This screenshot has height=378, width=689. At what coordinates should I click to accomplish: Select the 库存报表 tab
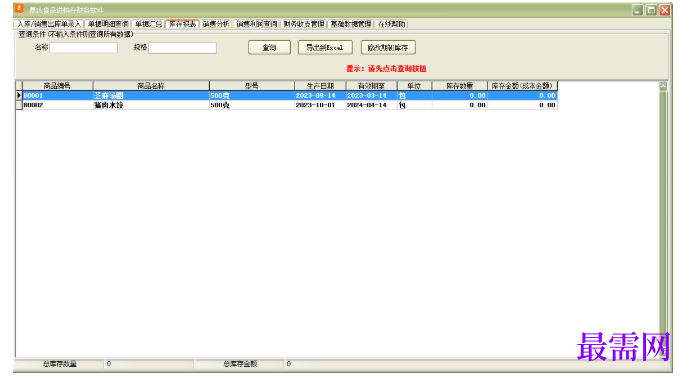182,24
